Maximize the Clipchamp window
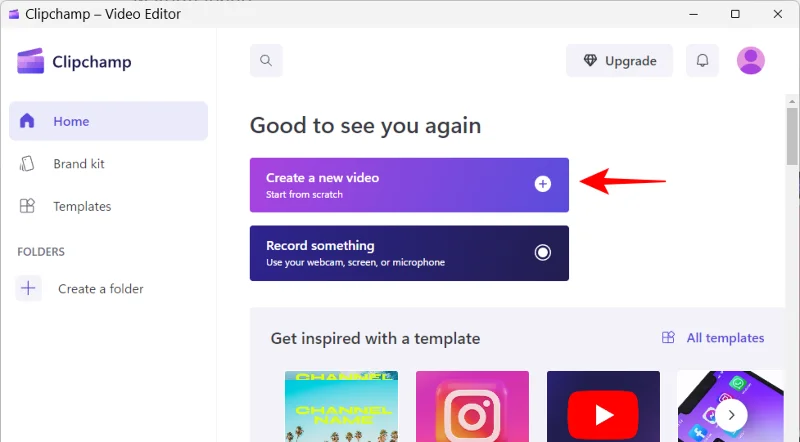Screen dimensions: 800x442 point(735,14)
